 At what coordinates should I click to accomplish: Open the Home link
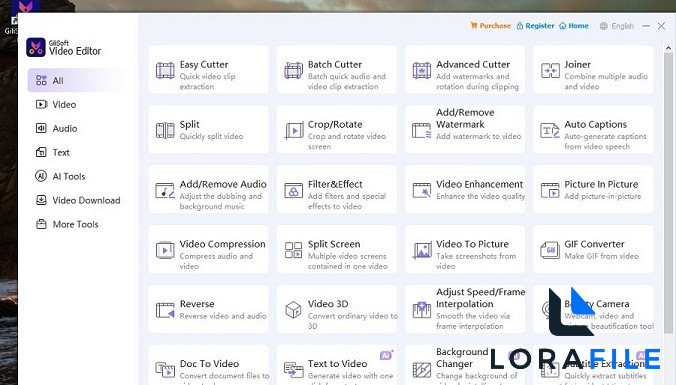coord(574,26)
